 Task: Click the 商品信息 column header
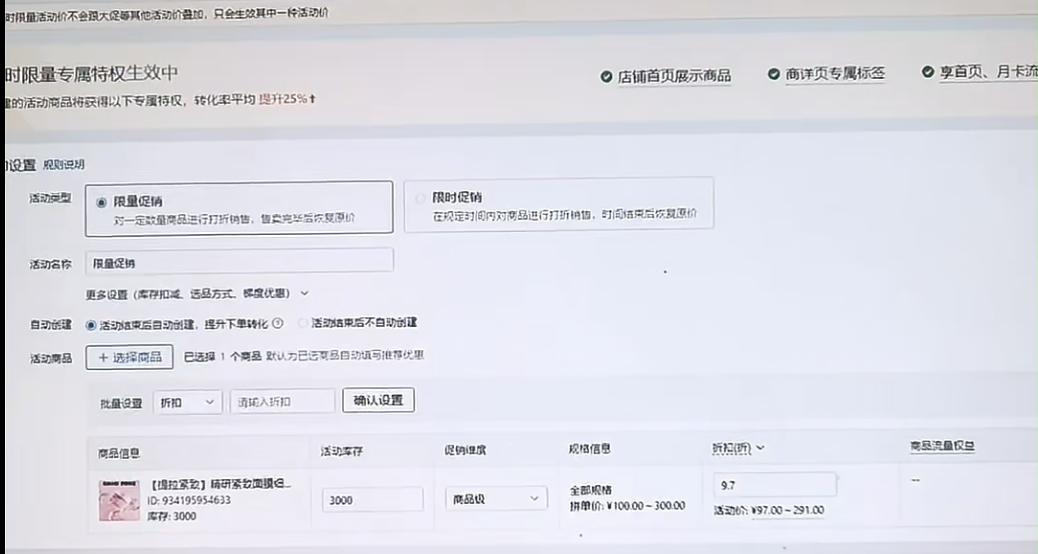click(118, 453)
